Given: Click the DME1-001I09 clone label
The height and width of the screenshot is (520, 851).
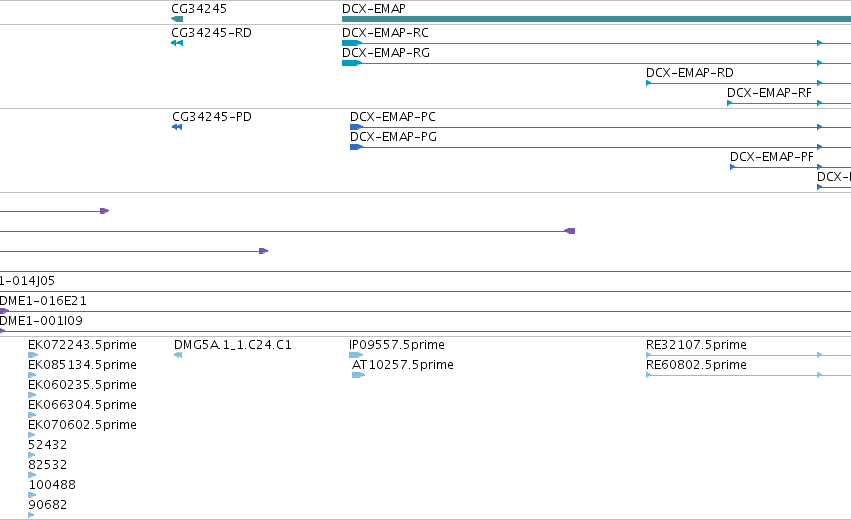Looking at the screenshot, I should pos(41,321).
